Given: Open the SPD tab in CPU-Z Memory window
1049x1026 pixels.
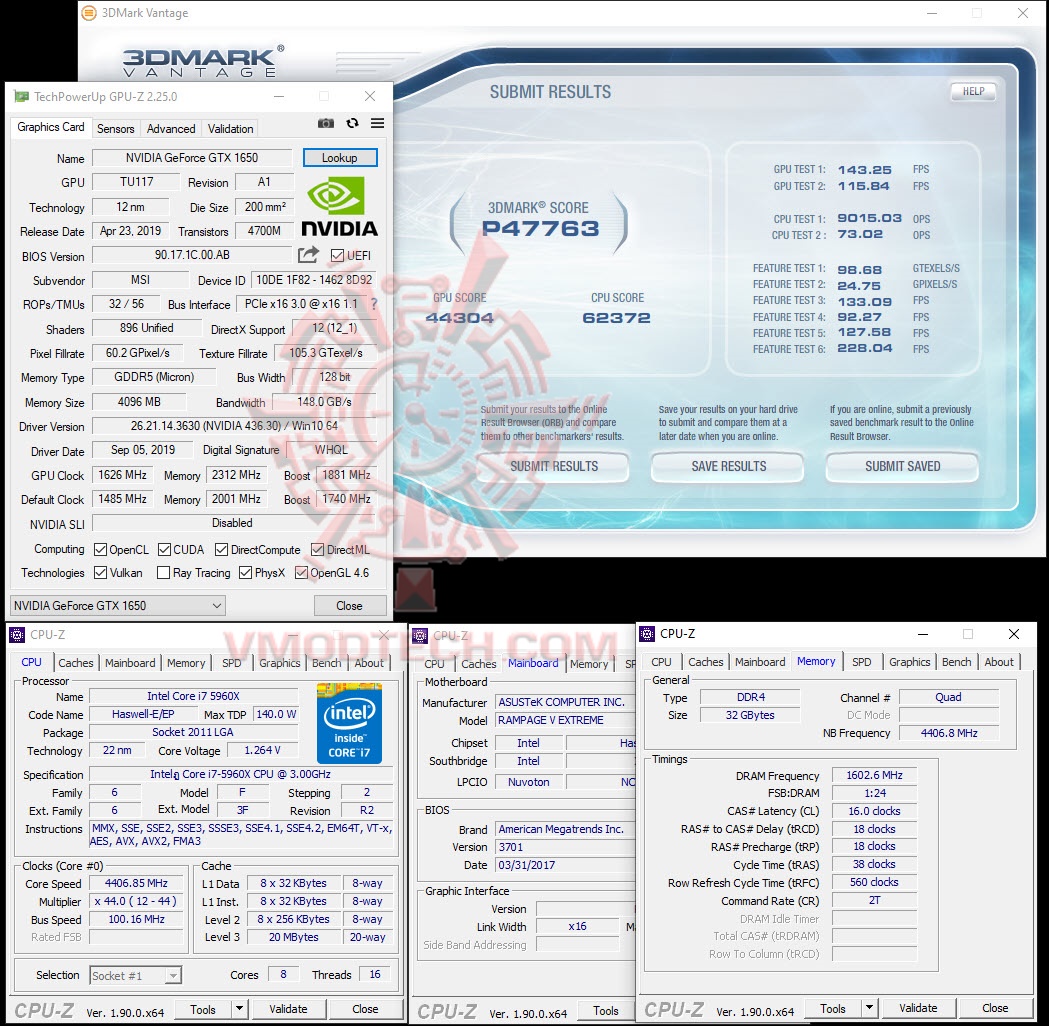Looking at the screenshot, I should click(862, 661).
